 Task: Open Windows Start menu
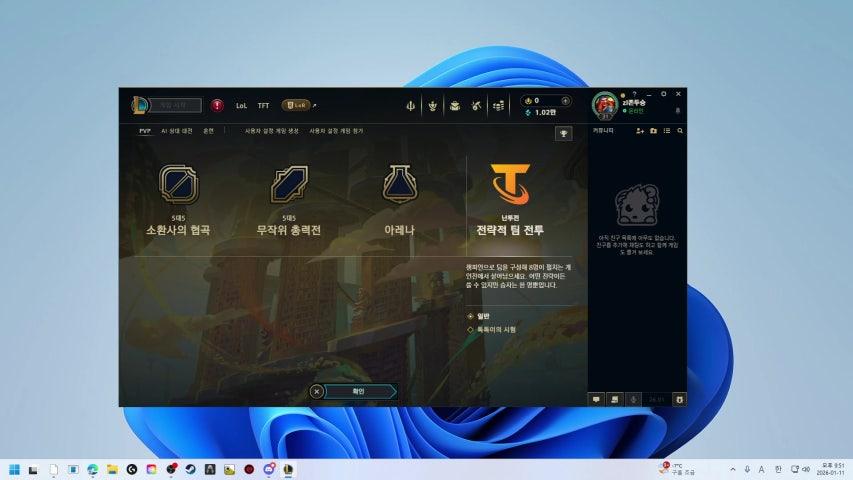click(x=15, y=469)
